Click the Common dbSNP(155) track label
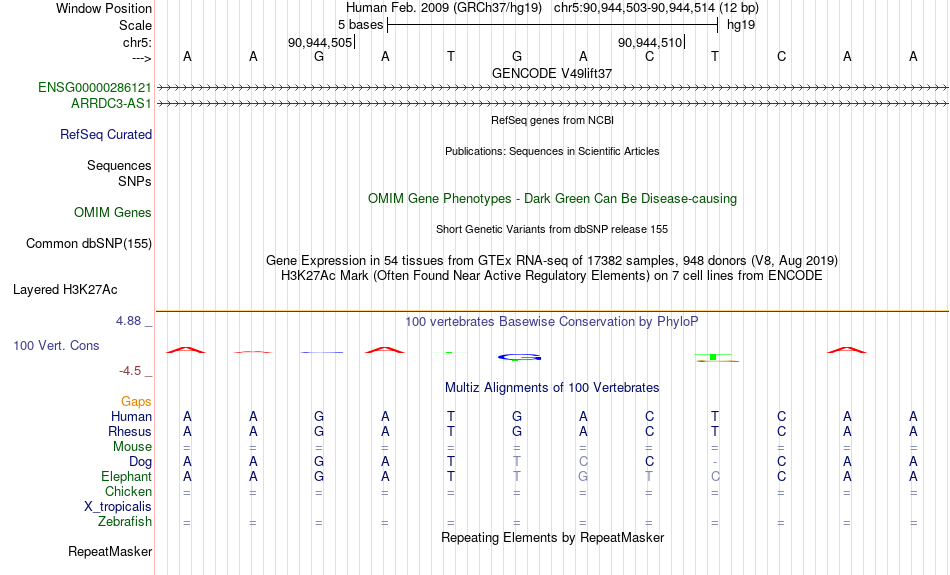The height and width of the screenshot is (575, 950). click(89, 244)
